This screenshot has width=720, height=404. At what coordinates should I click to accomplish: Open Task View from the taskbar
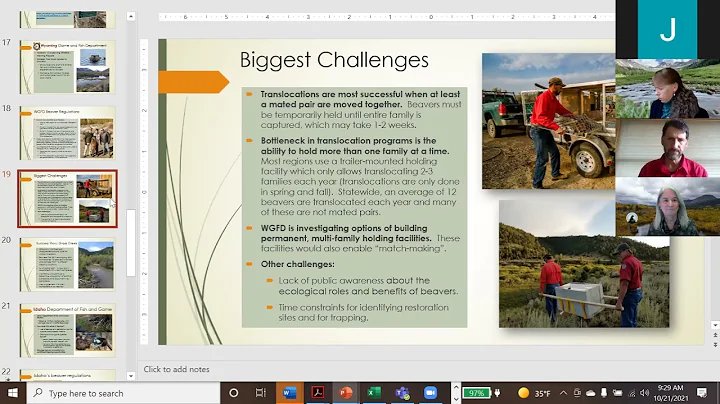coord(260,393)
